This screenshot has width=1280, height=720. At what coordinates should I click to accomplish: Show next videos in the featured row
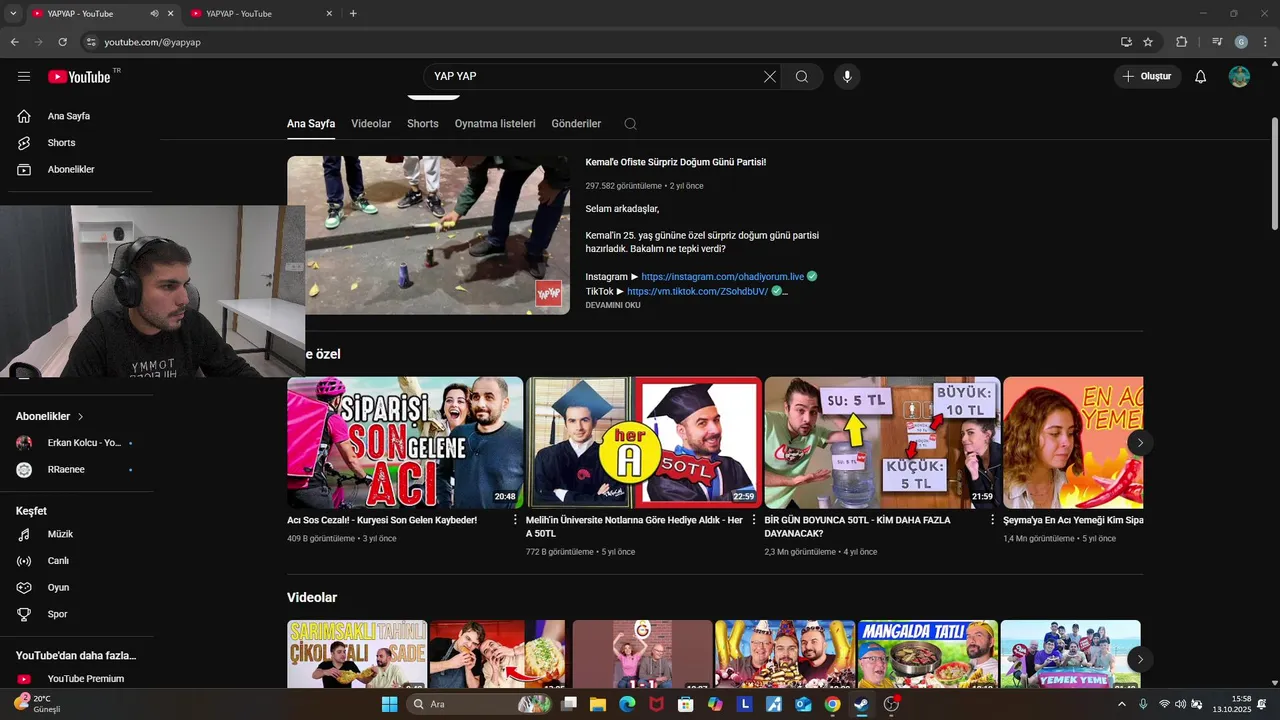click(1139, 442)
